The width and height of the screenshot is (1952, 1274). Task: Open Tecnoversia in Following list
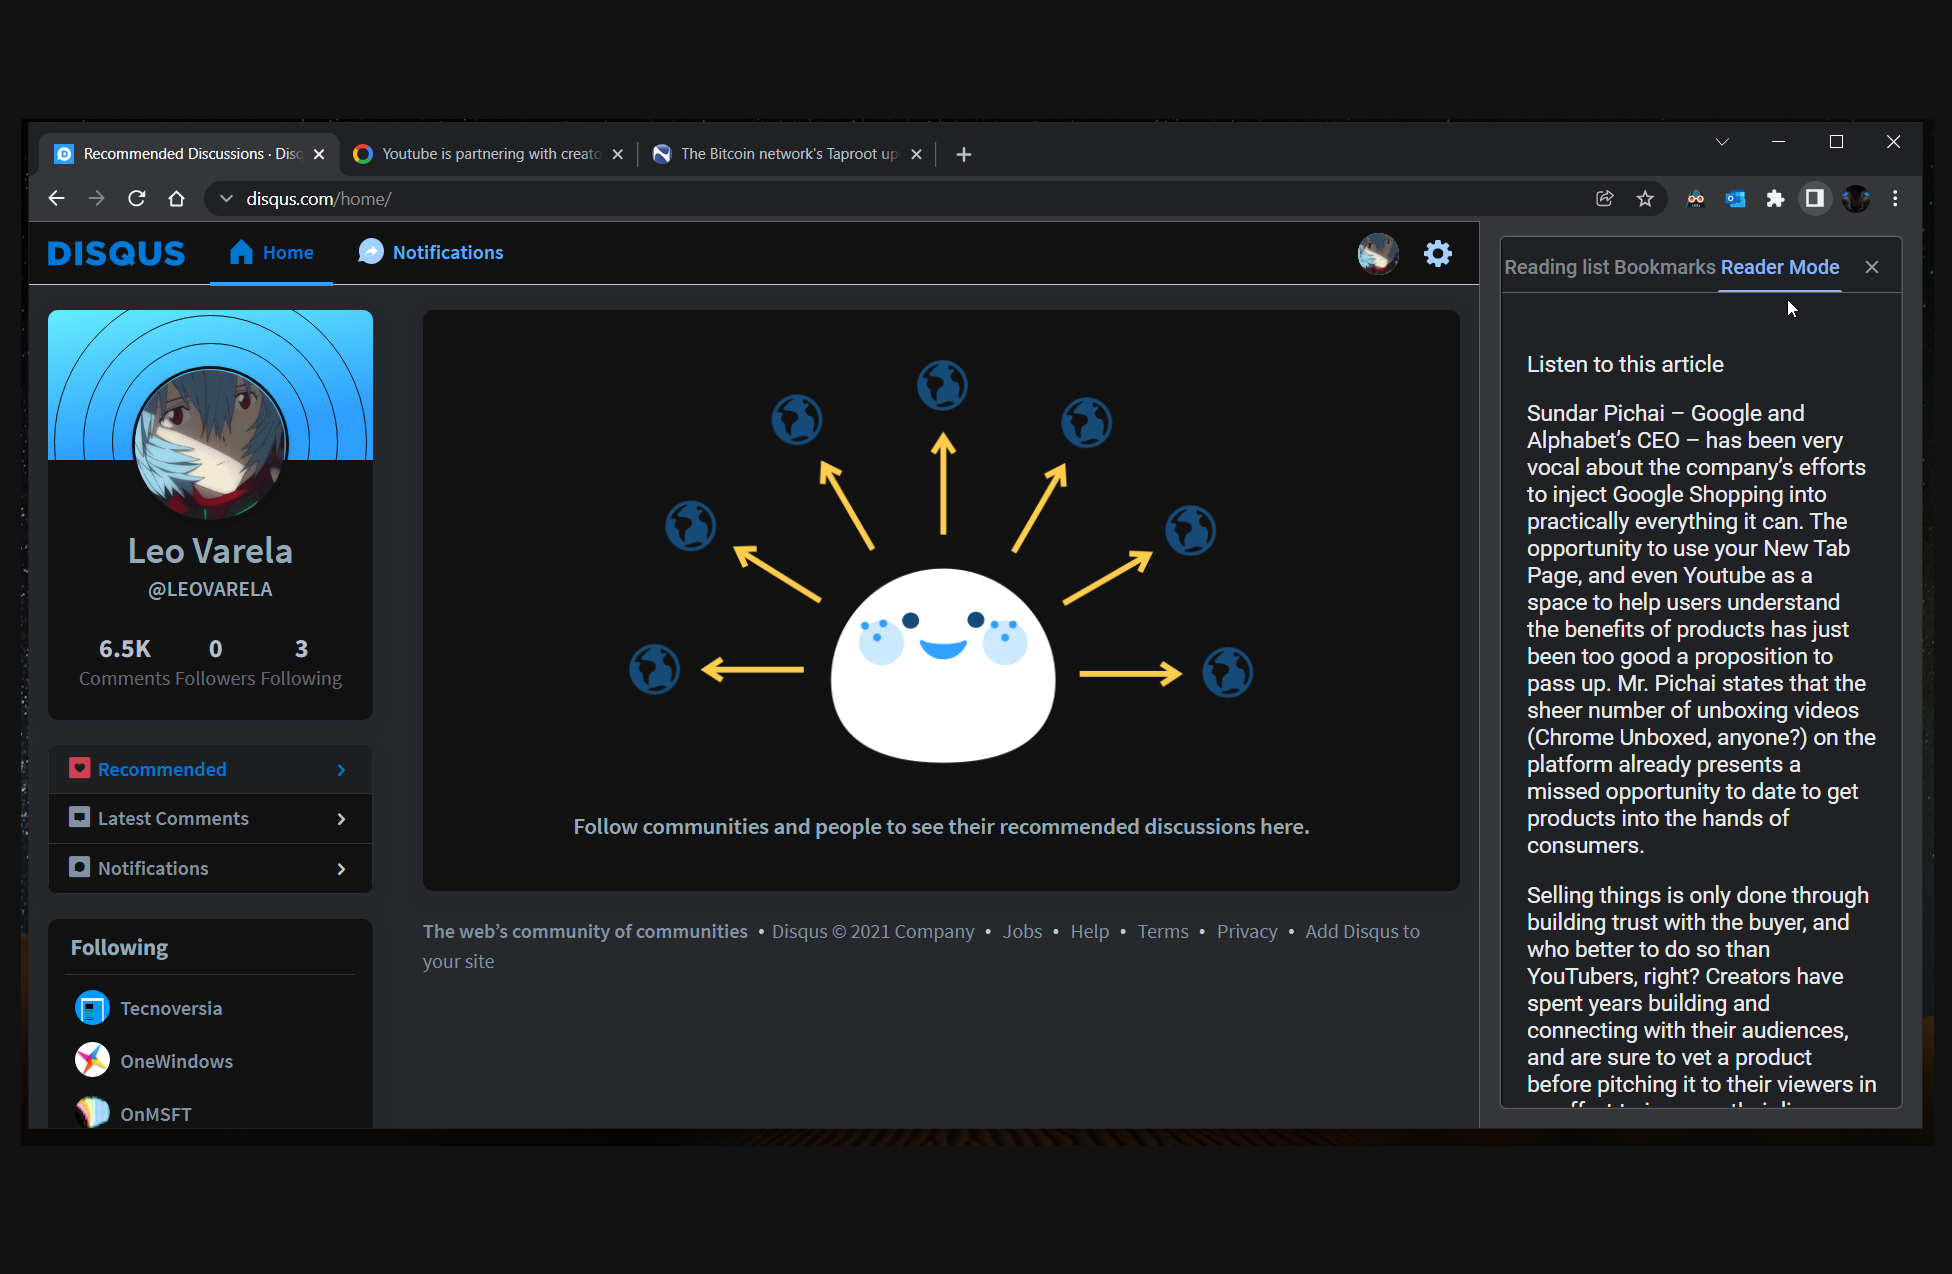pos(171,1008)
